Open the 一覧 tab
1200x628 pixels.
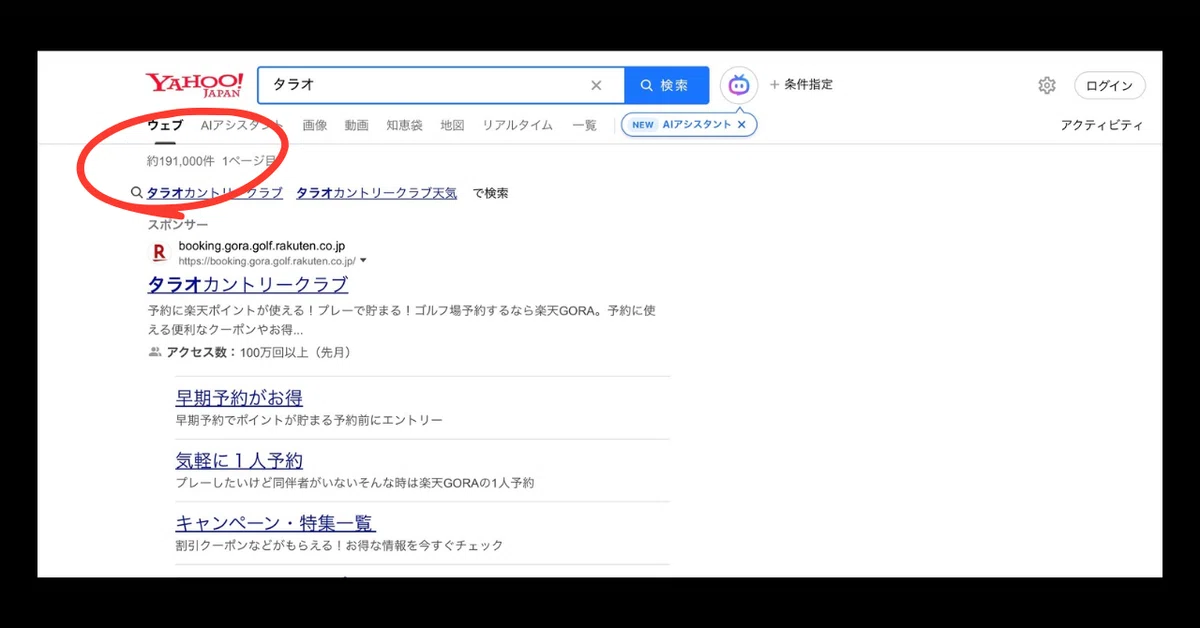[x=584, y=125]
